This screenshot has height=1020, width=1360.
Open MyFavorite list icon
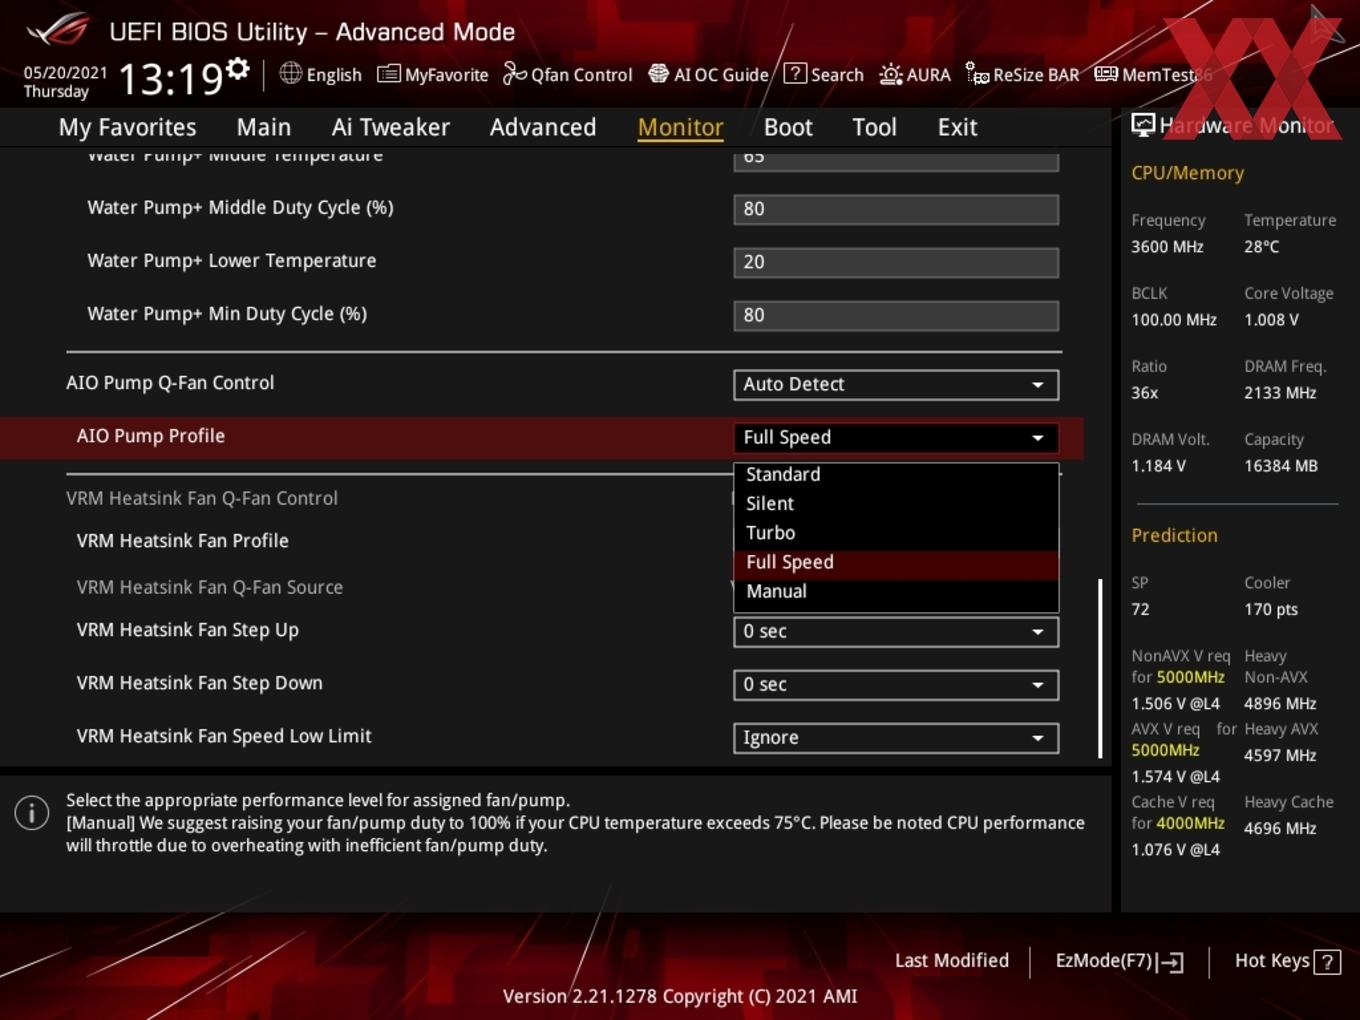388,74
